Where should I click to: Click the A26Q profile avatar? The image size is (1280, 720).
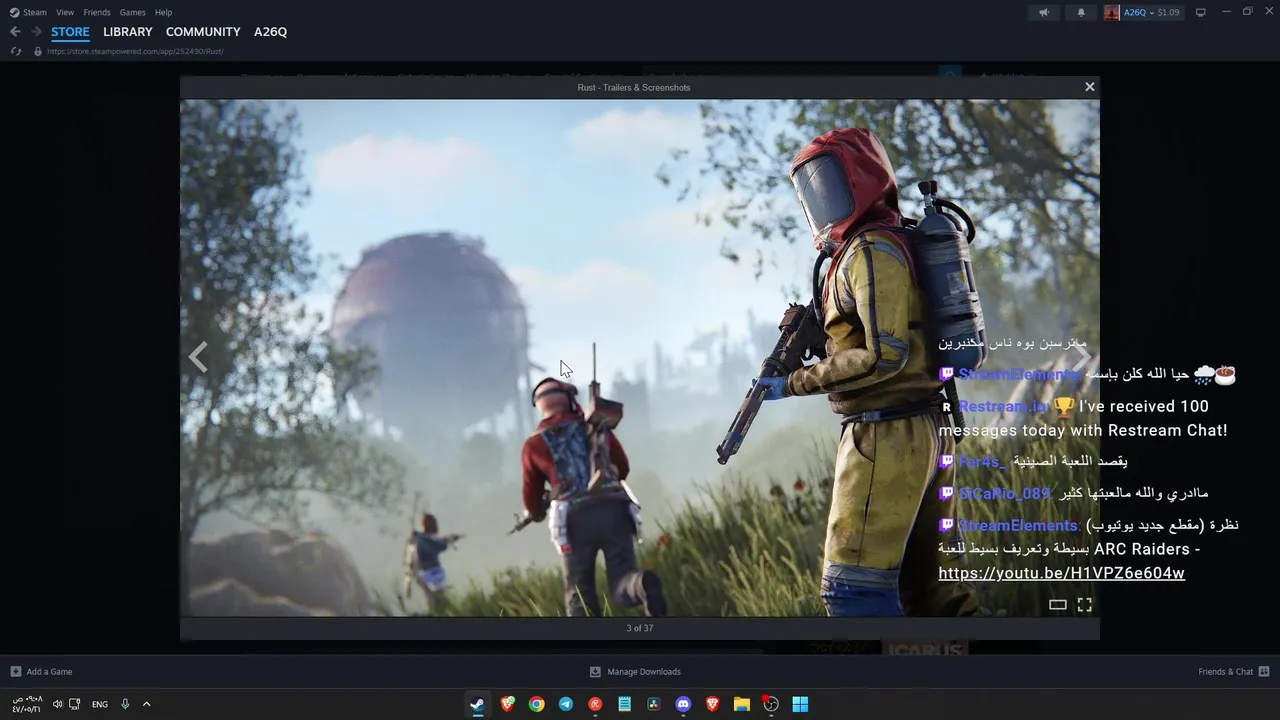(x=1112, y=12)
